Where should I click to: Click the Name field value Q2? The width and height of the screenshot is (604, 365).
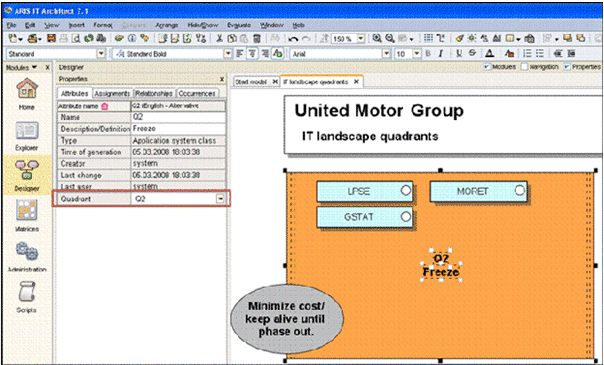pos(178,117)
